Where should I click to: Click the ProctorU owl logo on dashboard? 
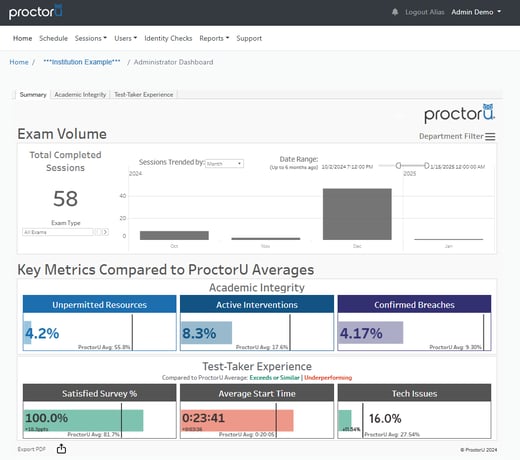click(x=459, y=114)
